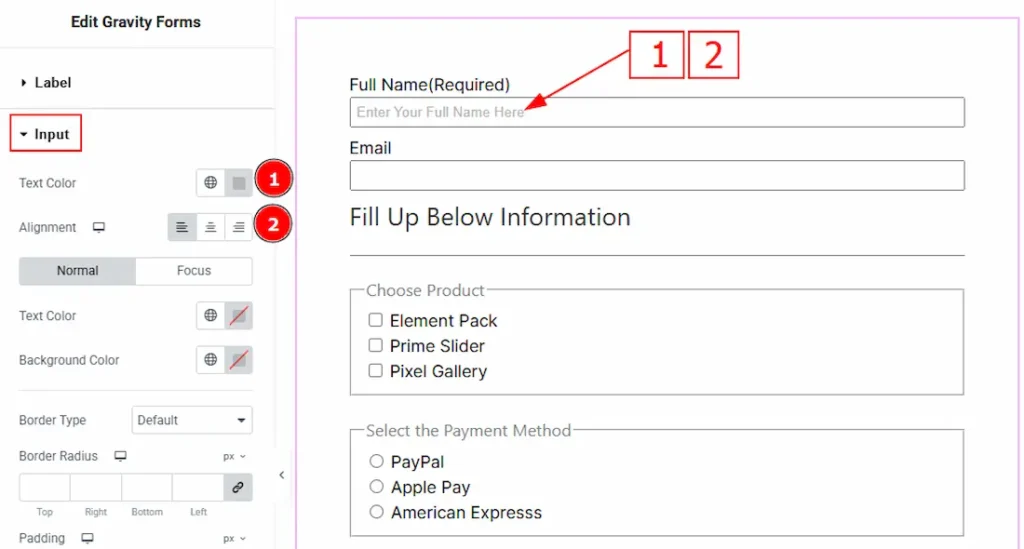Select center alignment icon

(210, 228)
